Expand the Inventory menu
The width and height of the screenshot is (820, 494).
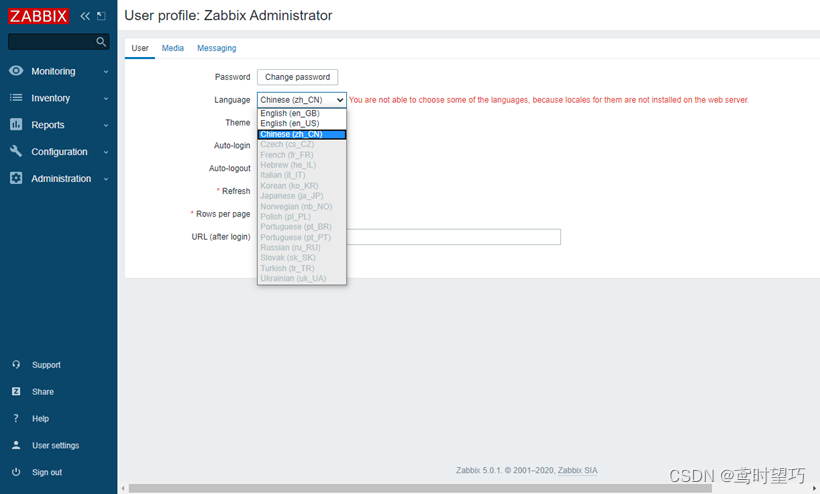106,98
